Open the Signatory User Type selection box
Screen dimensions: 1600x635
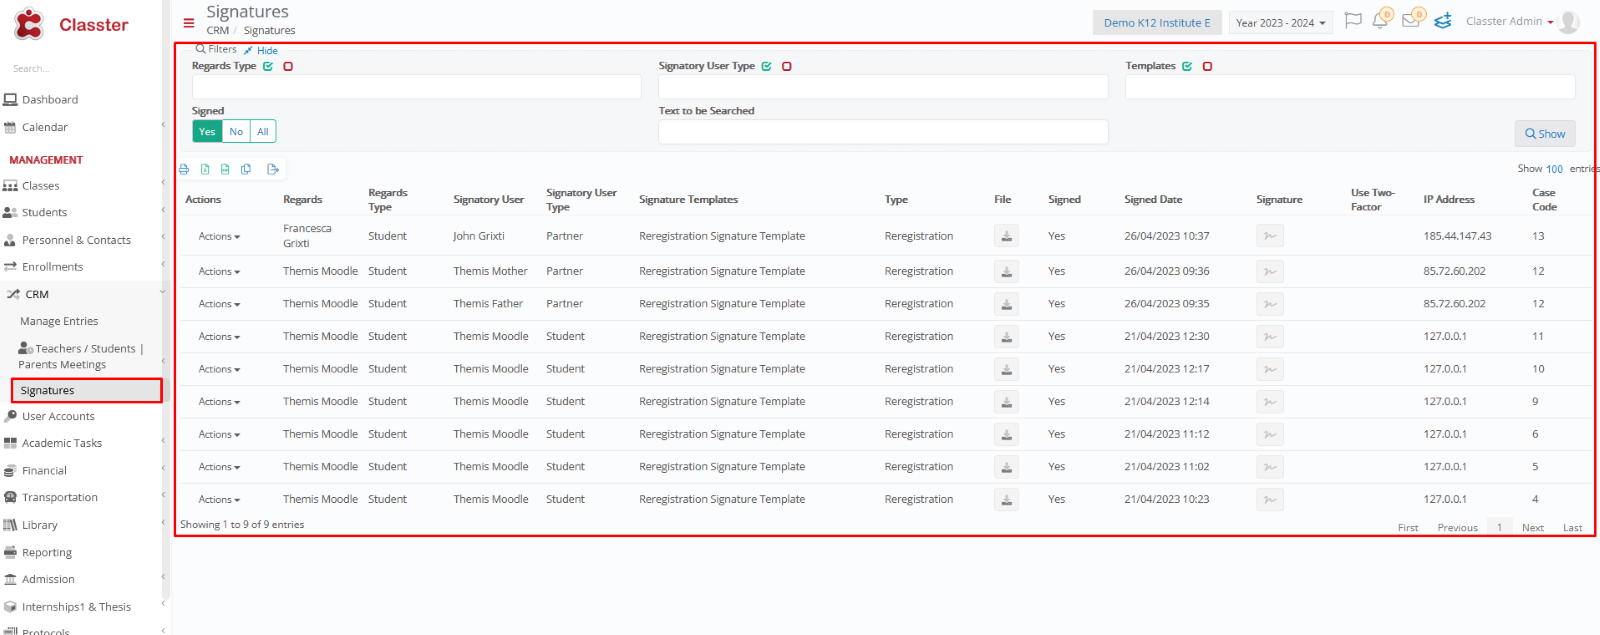(883, 87)
